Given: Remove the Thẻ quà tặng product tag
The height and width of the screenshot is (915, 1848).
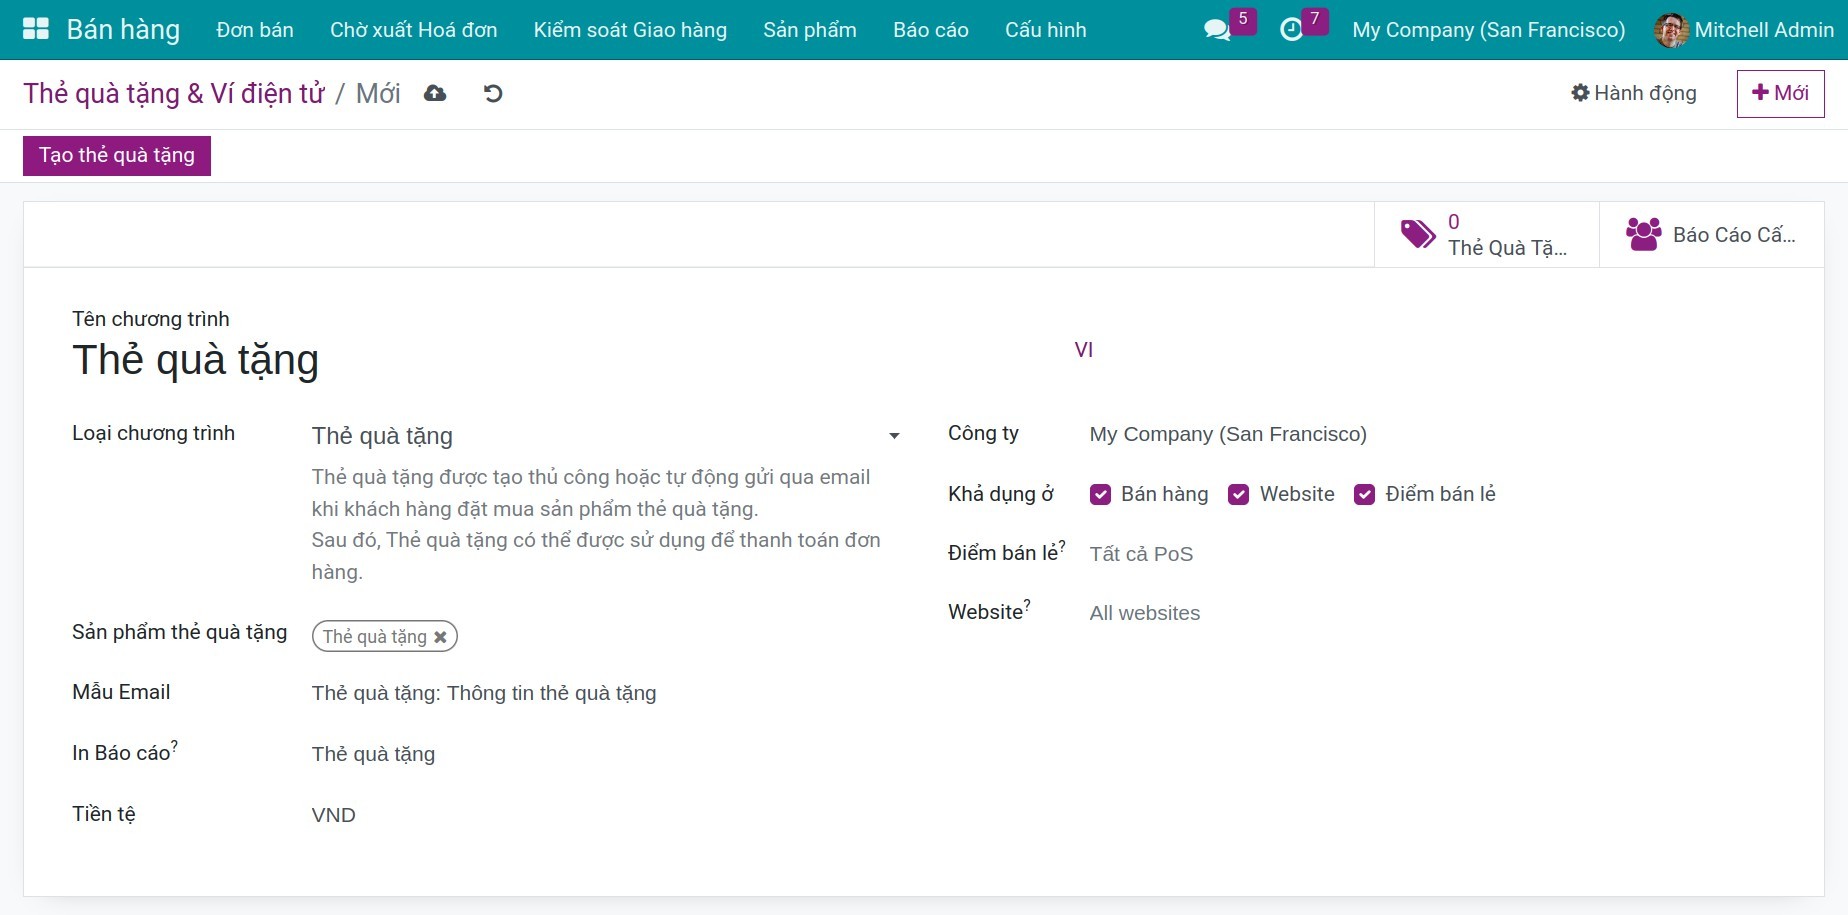Looking at the screenshot, I should [x=440, y=637].
